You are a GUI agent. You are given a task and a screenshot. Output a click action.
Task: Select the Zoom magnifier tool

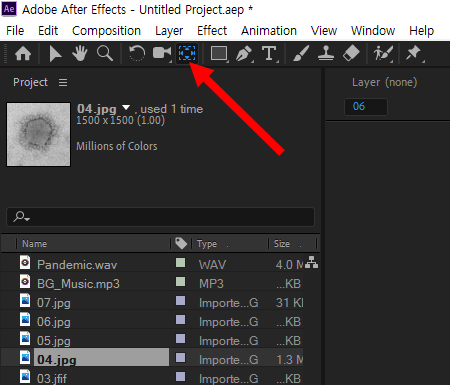(105, 53)
